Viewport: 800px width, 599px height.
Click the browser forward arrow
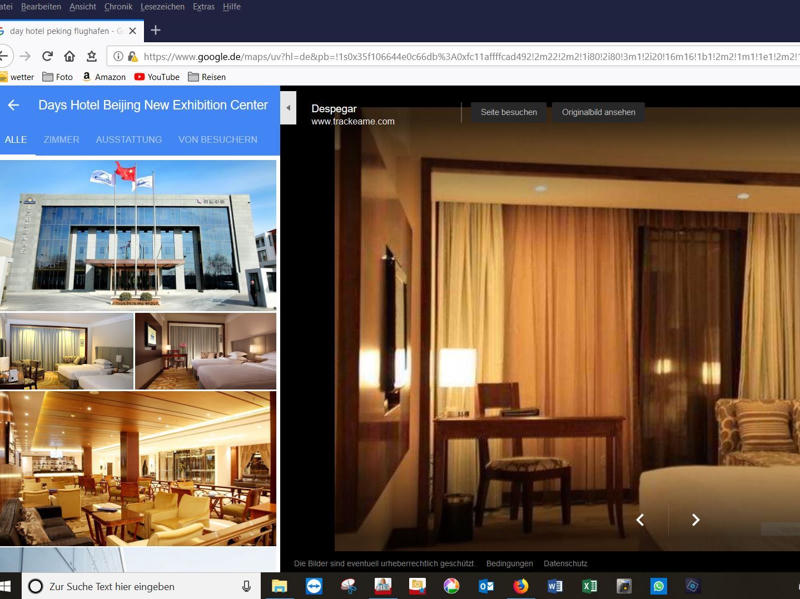tap(25, 56)
